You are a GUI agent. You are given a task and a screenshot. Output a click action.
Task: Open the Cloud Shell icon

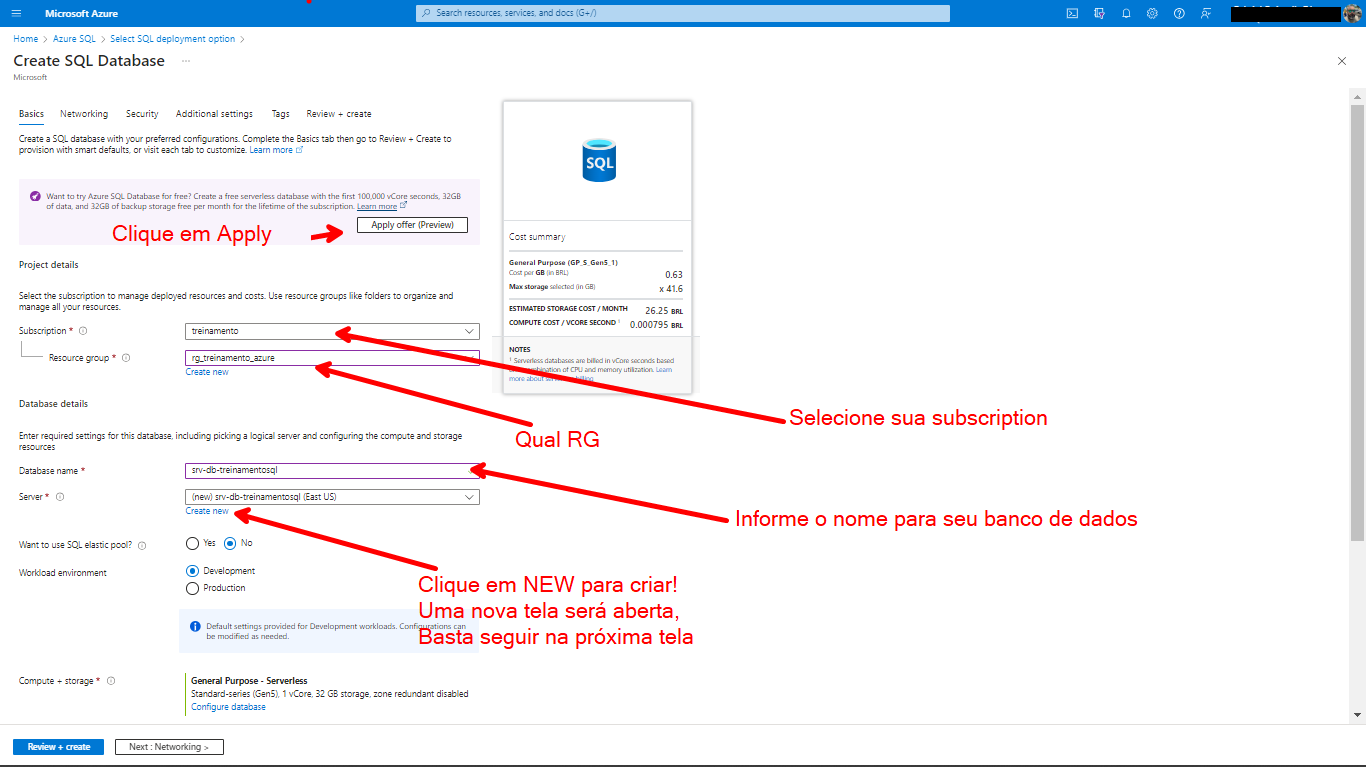click(1072, 13)
